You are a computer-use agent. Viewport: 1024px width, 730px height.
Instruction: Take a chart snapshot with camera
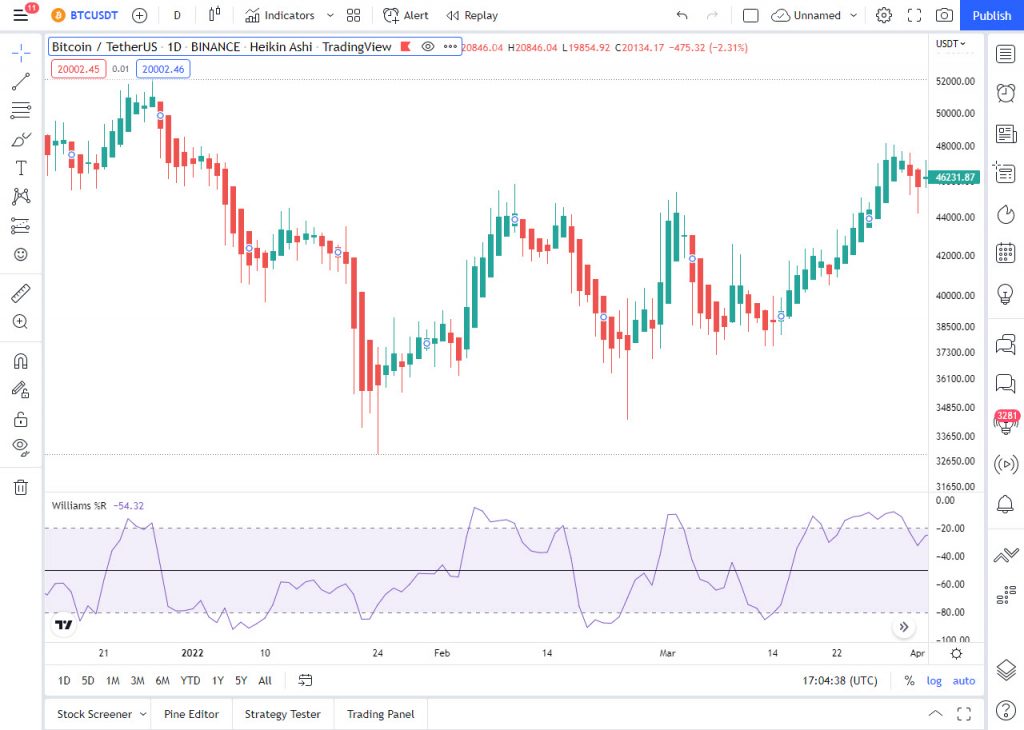(944, 15)
